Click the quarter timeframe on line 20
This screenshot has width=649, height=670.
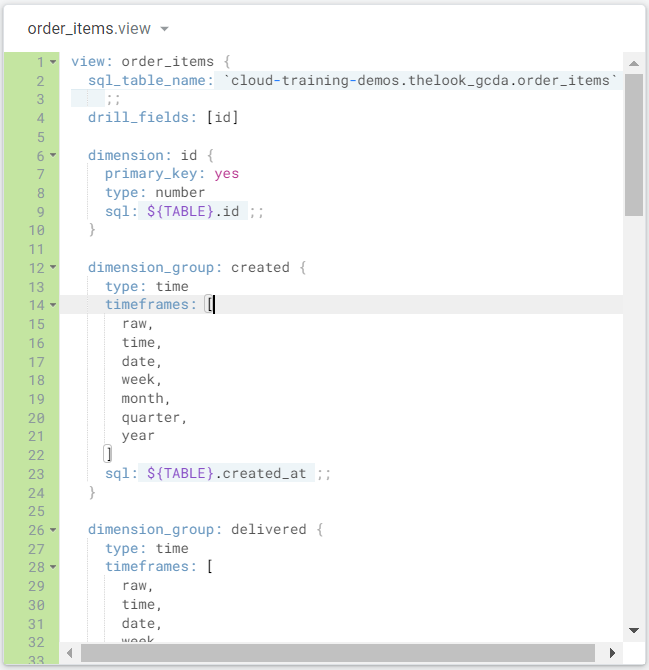154,418
